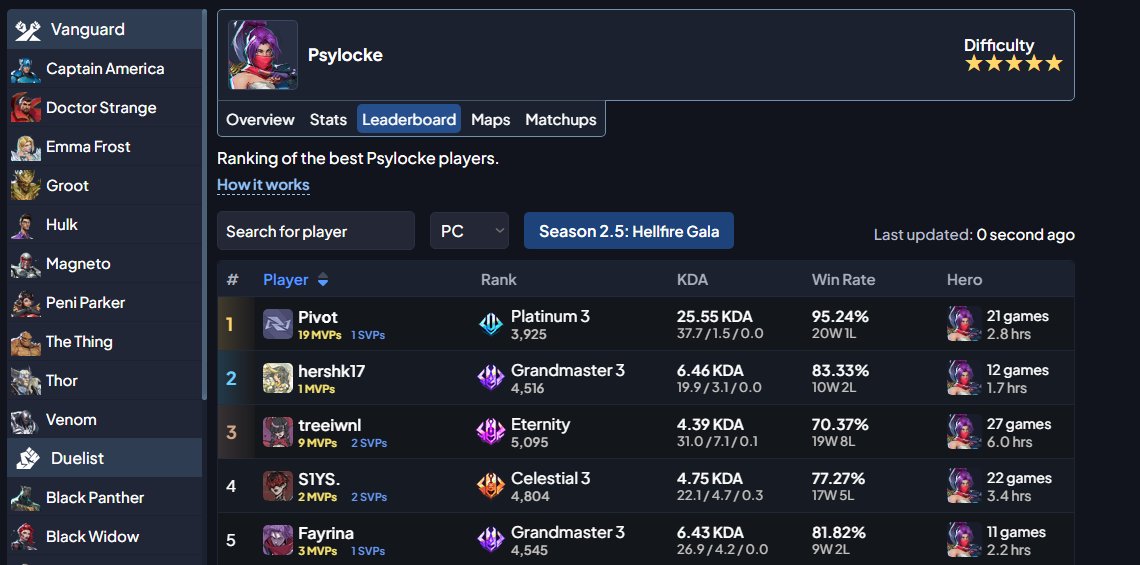Open treeiwnl's player profile name
This screenshot has width=1140, height=565.
click(329, 425)
